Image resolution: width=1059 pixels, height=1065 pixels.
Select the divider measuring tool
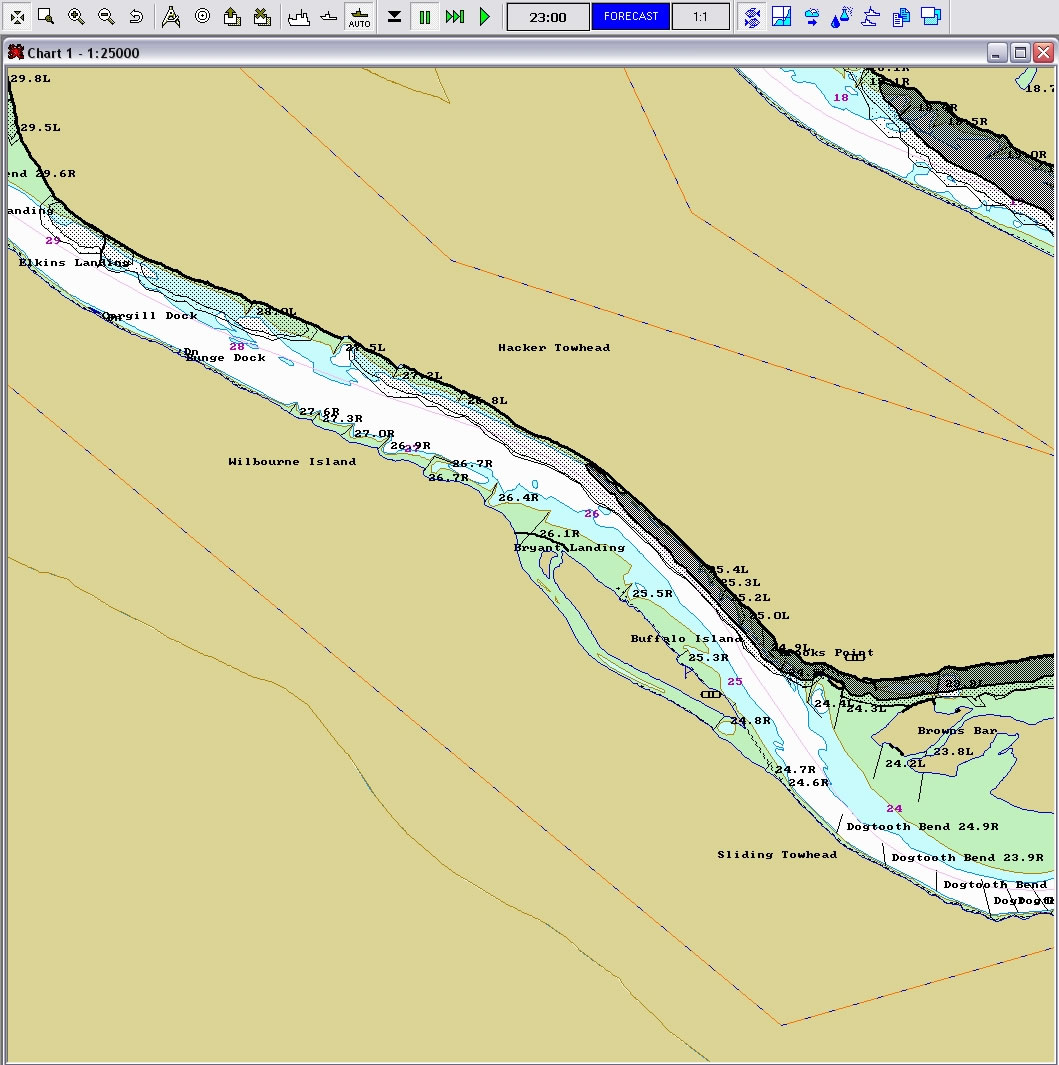click(171, 16)
